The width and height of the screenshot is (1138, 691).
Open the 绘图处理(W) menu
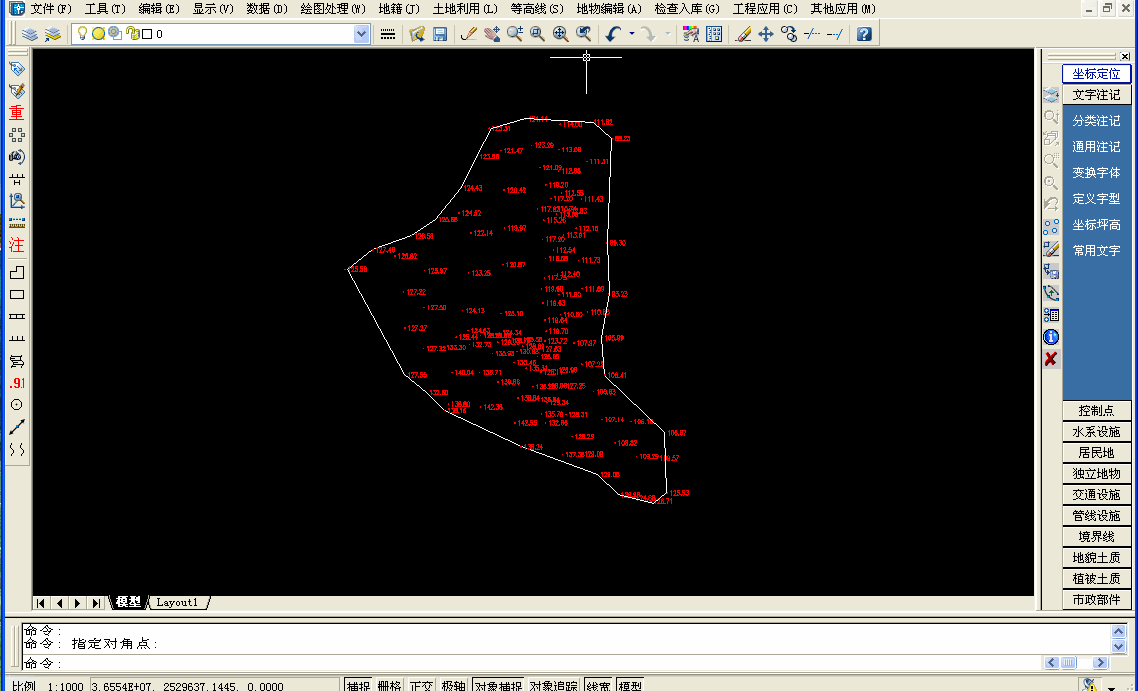333,9
